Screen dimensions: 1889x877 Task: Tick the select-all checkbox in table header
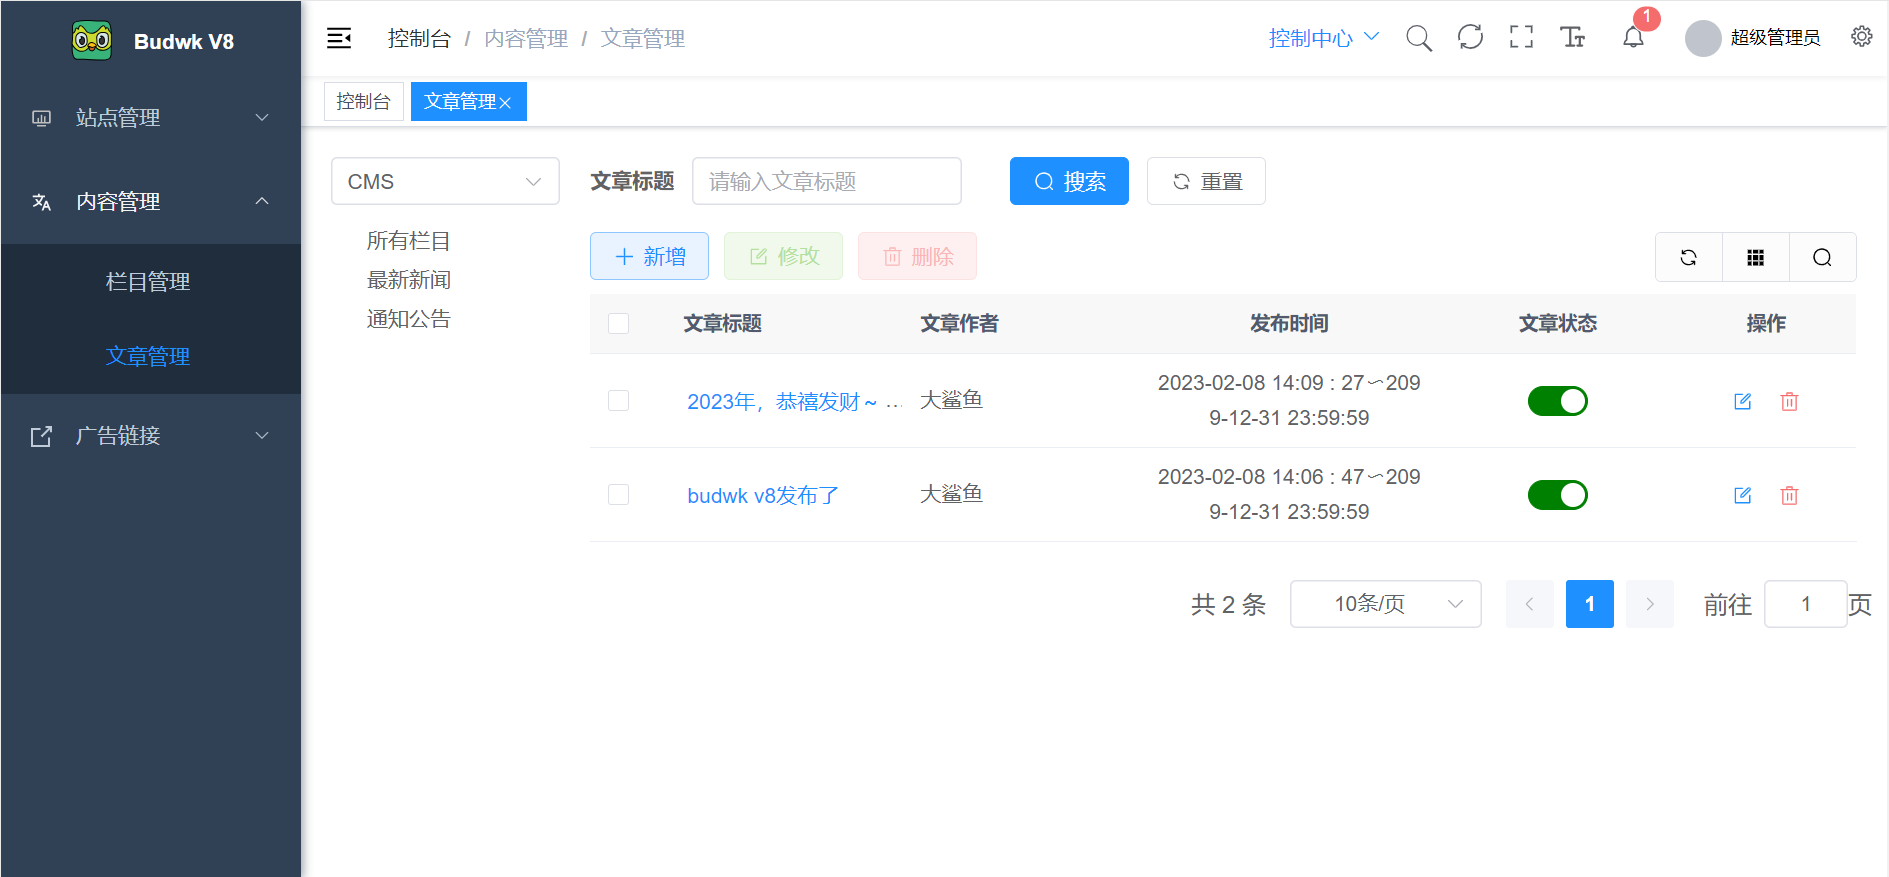[619, 324]
